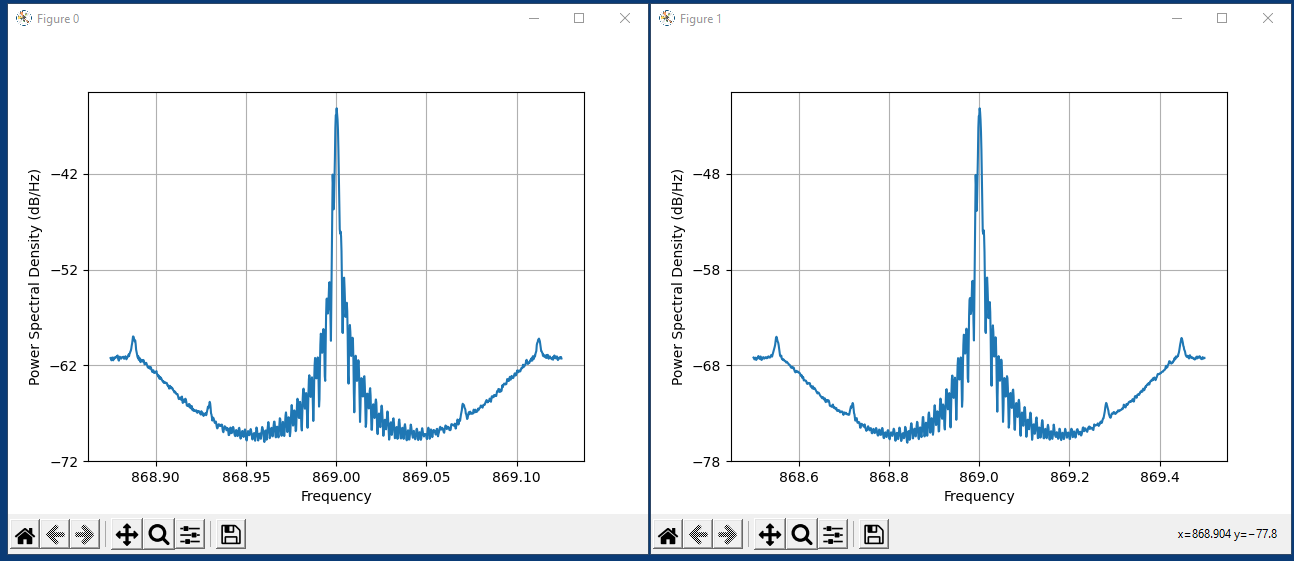Click the 868.6 tick label in Figure 1

pyautogui.click(x=799, y=477)
